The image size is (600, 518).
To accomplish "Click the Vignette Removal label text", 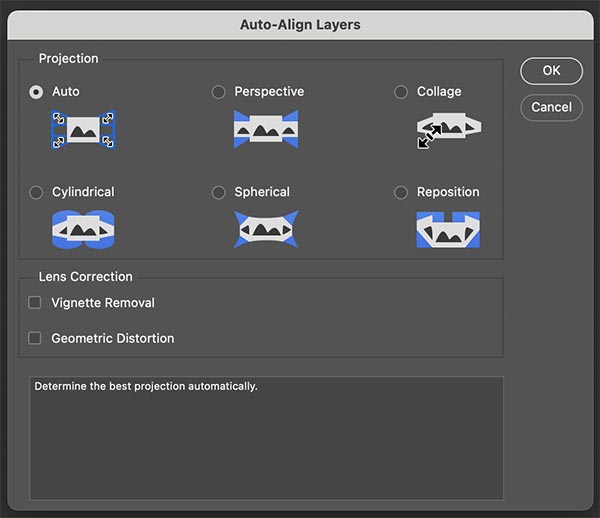I will coord(103,303).
